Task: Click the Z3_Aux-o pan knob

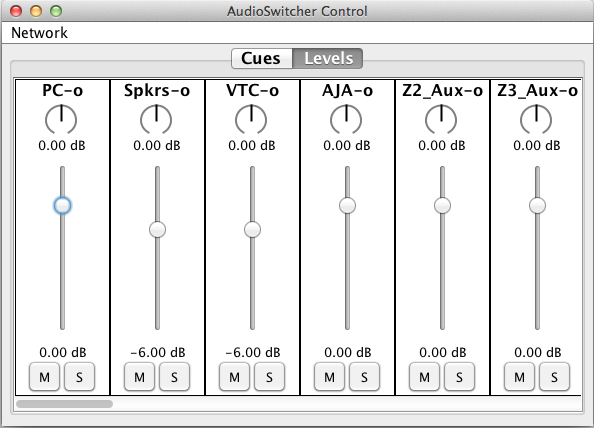Action: [x=536, y=120]
